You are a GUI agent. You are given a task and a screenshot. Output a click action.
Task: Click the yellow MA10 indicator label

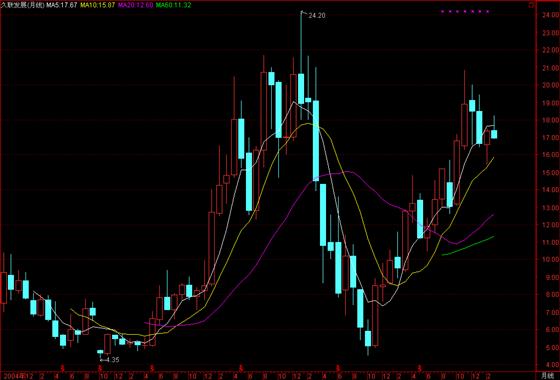point(98,5)
